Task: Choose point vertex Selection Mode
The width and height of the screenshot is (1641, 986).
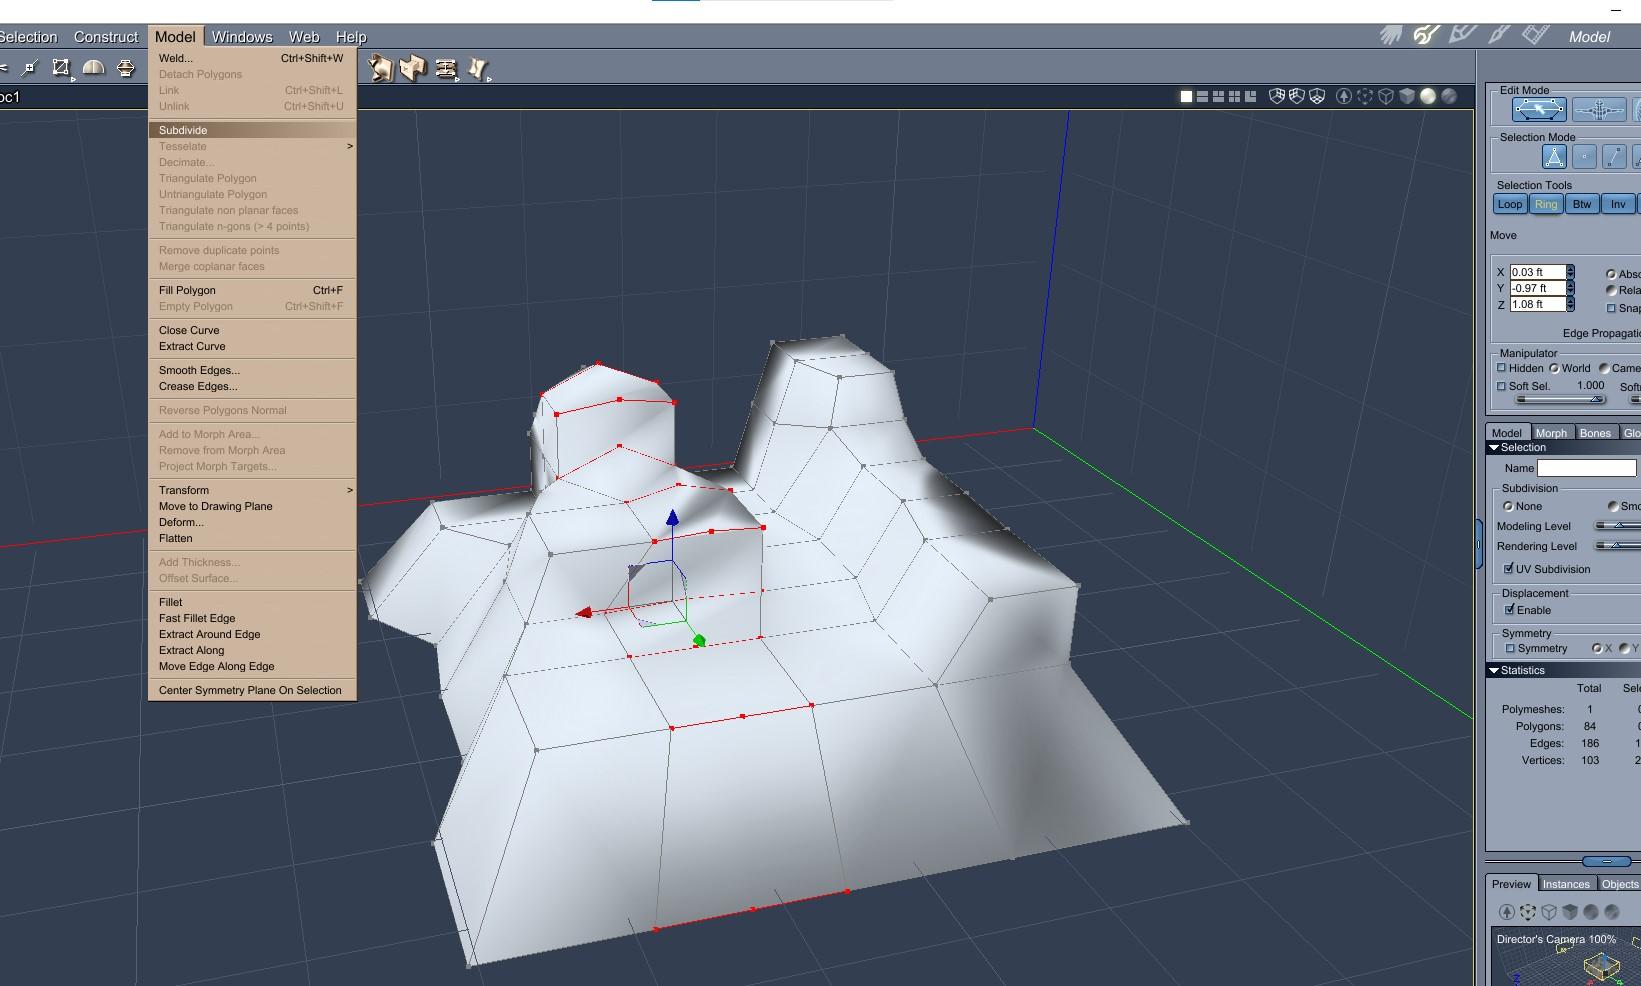Action: click(1584, 157)
